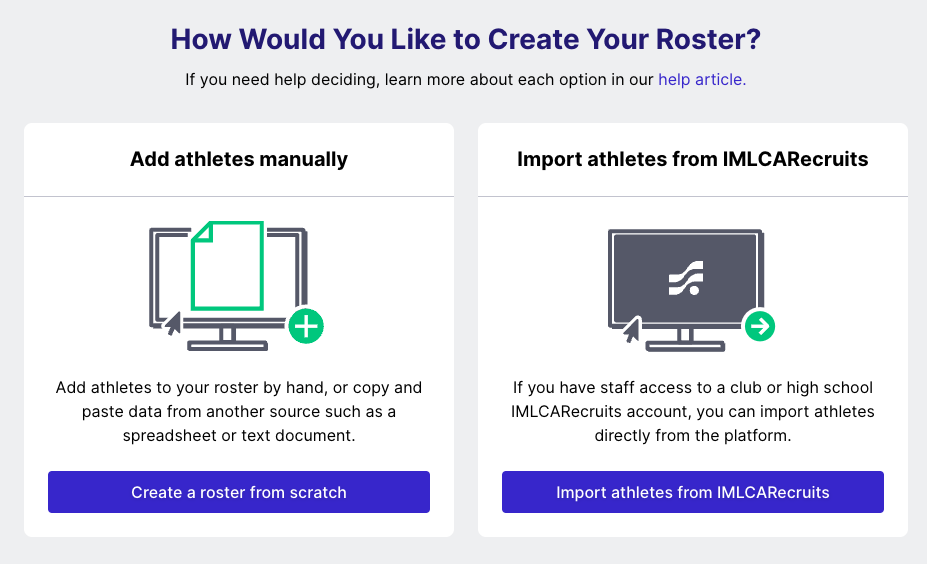Click the help deciding subtitle text
This screenshot has width=927, height=564.
point(465,79)
